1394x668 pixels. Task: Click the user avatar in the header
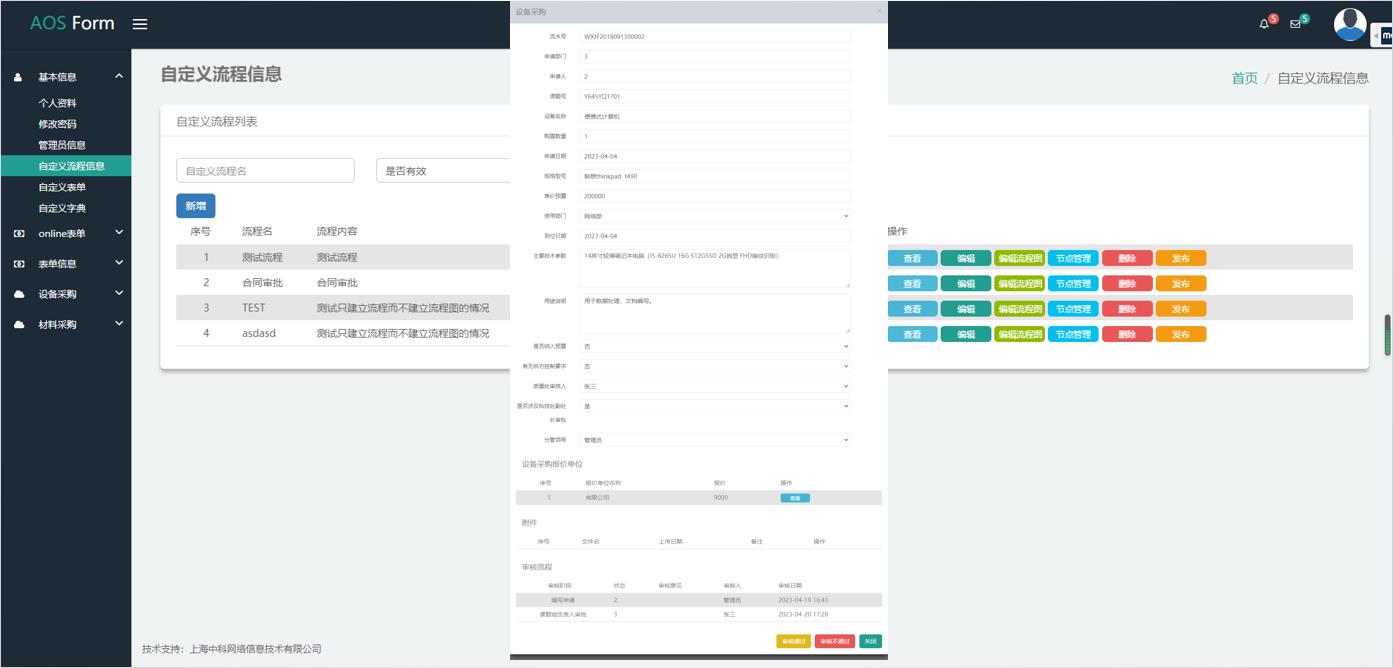[1349, 24]
